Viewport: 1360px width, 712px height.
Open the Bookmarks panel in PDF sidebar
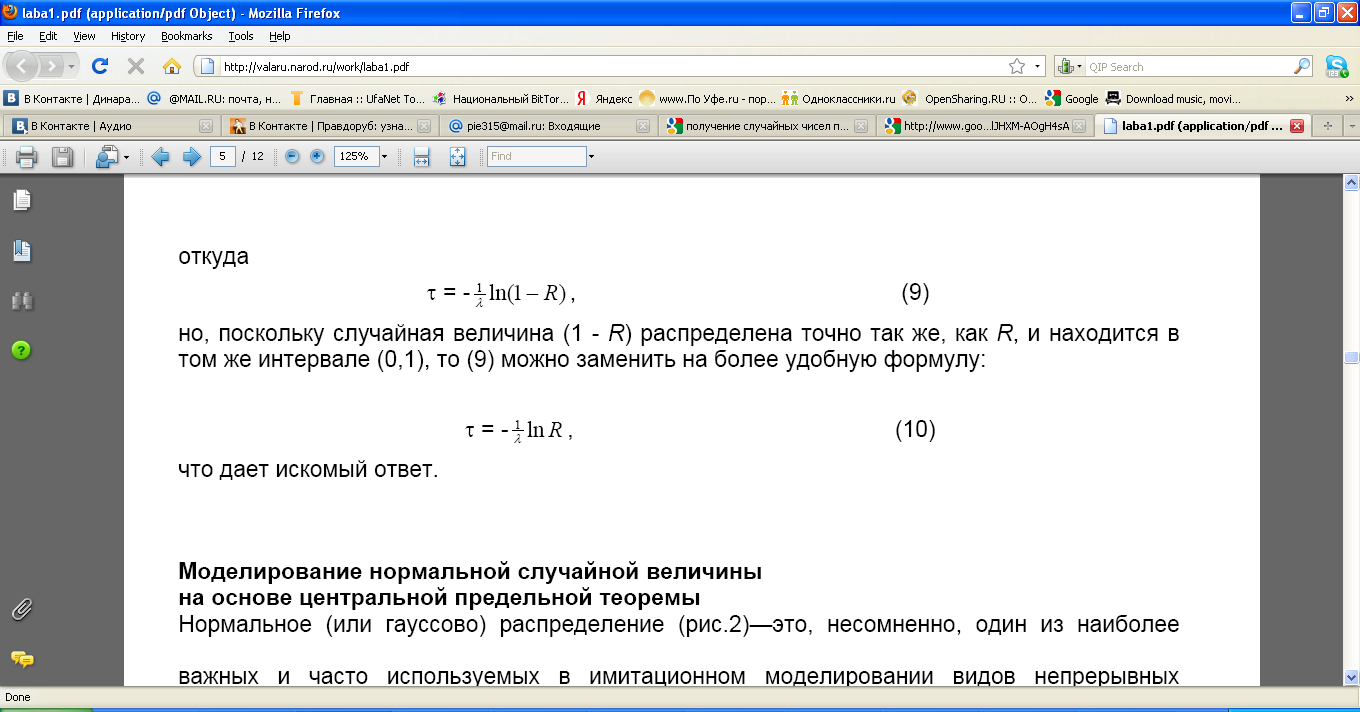[x=21, y=250]
